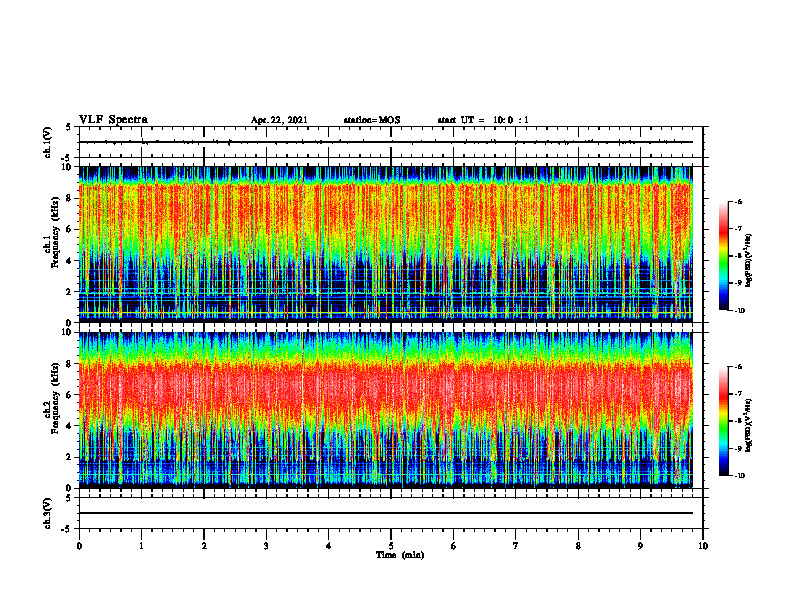The height and width of the screenshot is (612, 792).
Task: Select the ch.2 color bar "log(PSD)" label
Action: (749, 425)
